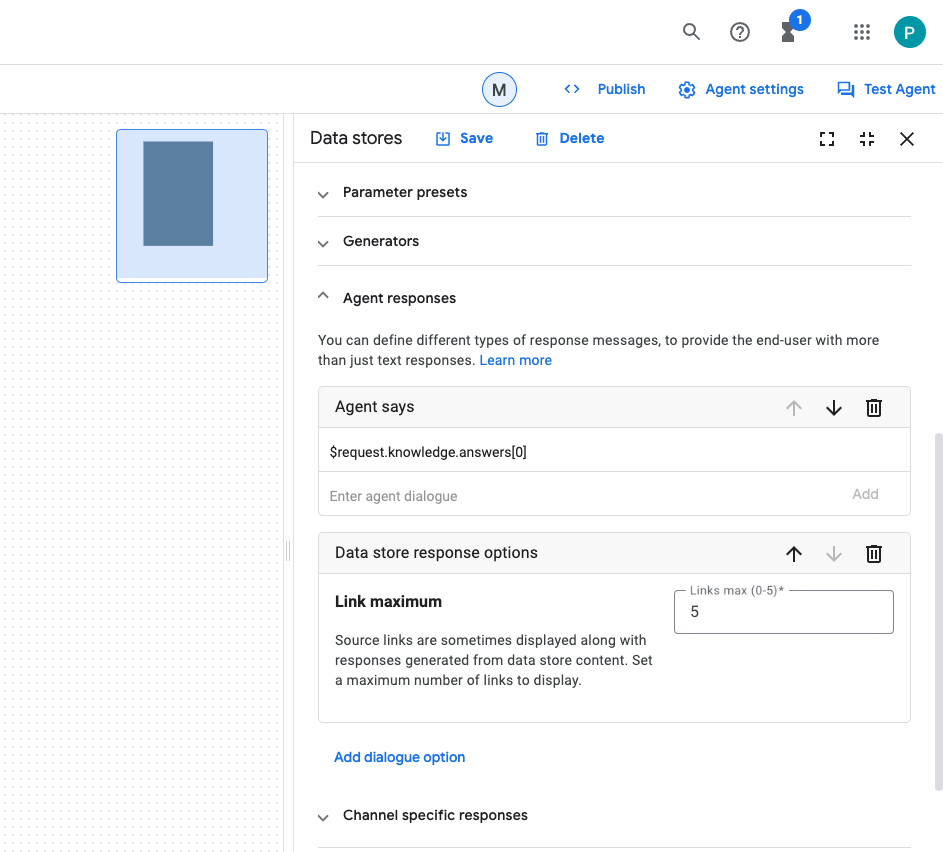Collapse the Agent responses section
The width and height of the screenshot is (943, 852).
click(x=323, y=298)
